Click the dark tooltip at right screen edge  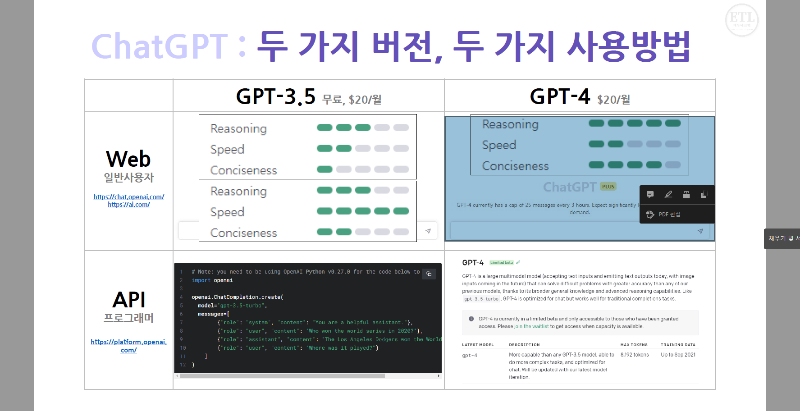(x=782, y=238)
